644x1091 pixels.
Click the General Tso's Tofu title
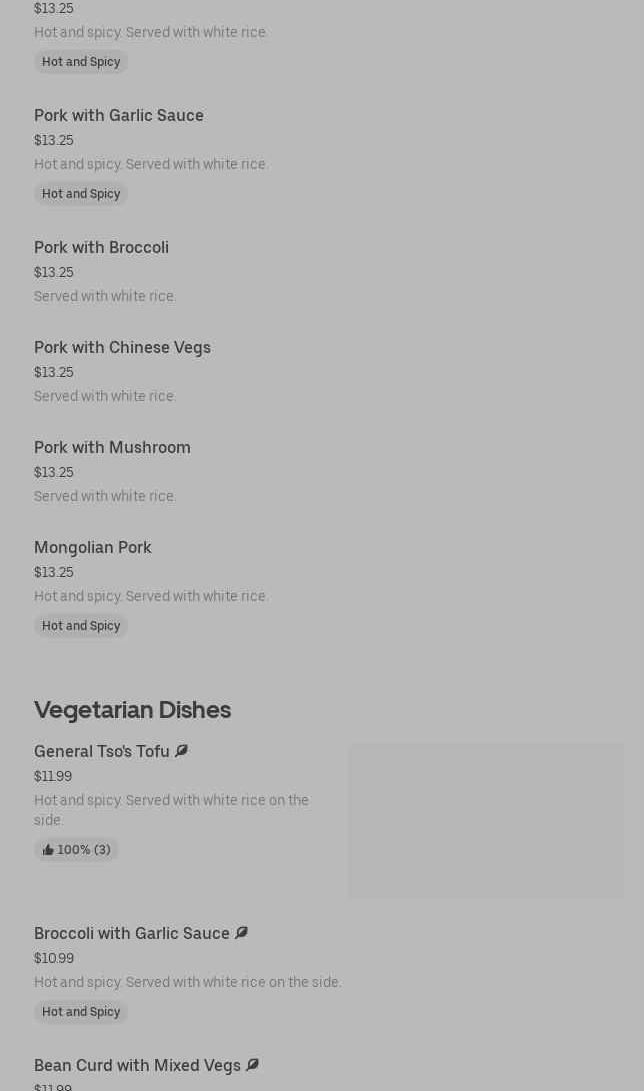[x=102, y=752]
